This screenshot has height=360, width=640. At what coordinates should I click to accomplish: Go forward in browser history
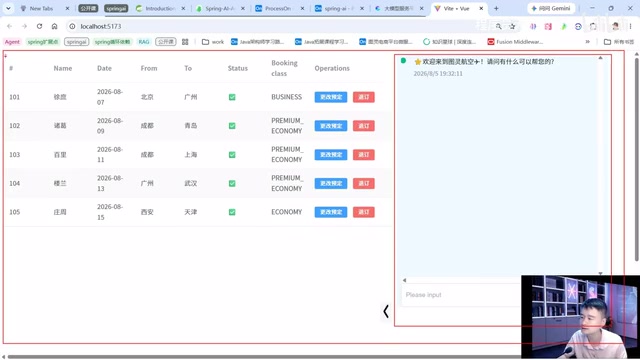24,26
